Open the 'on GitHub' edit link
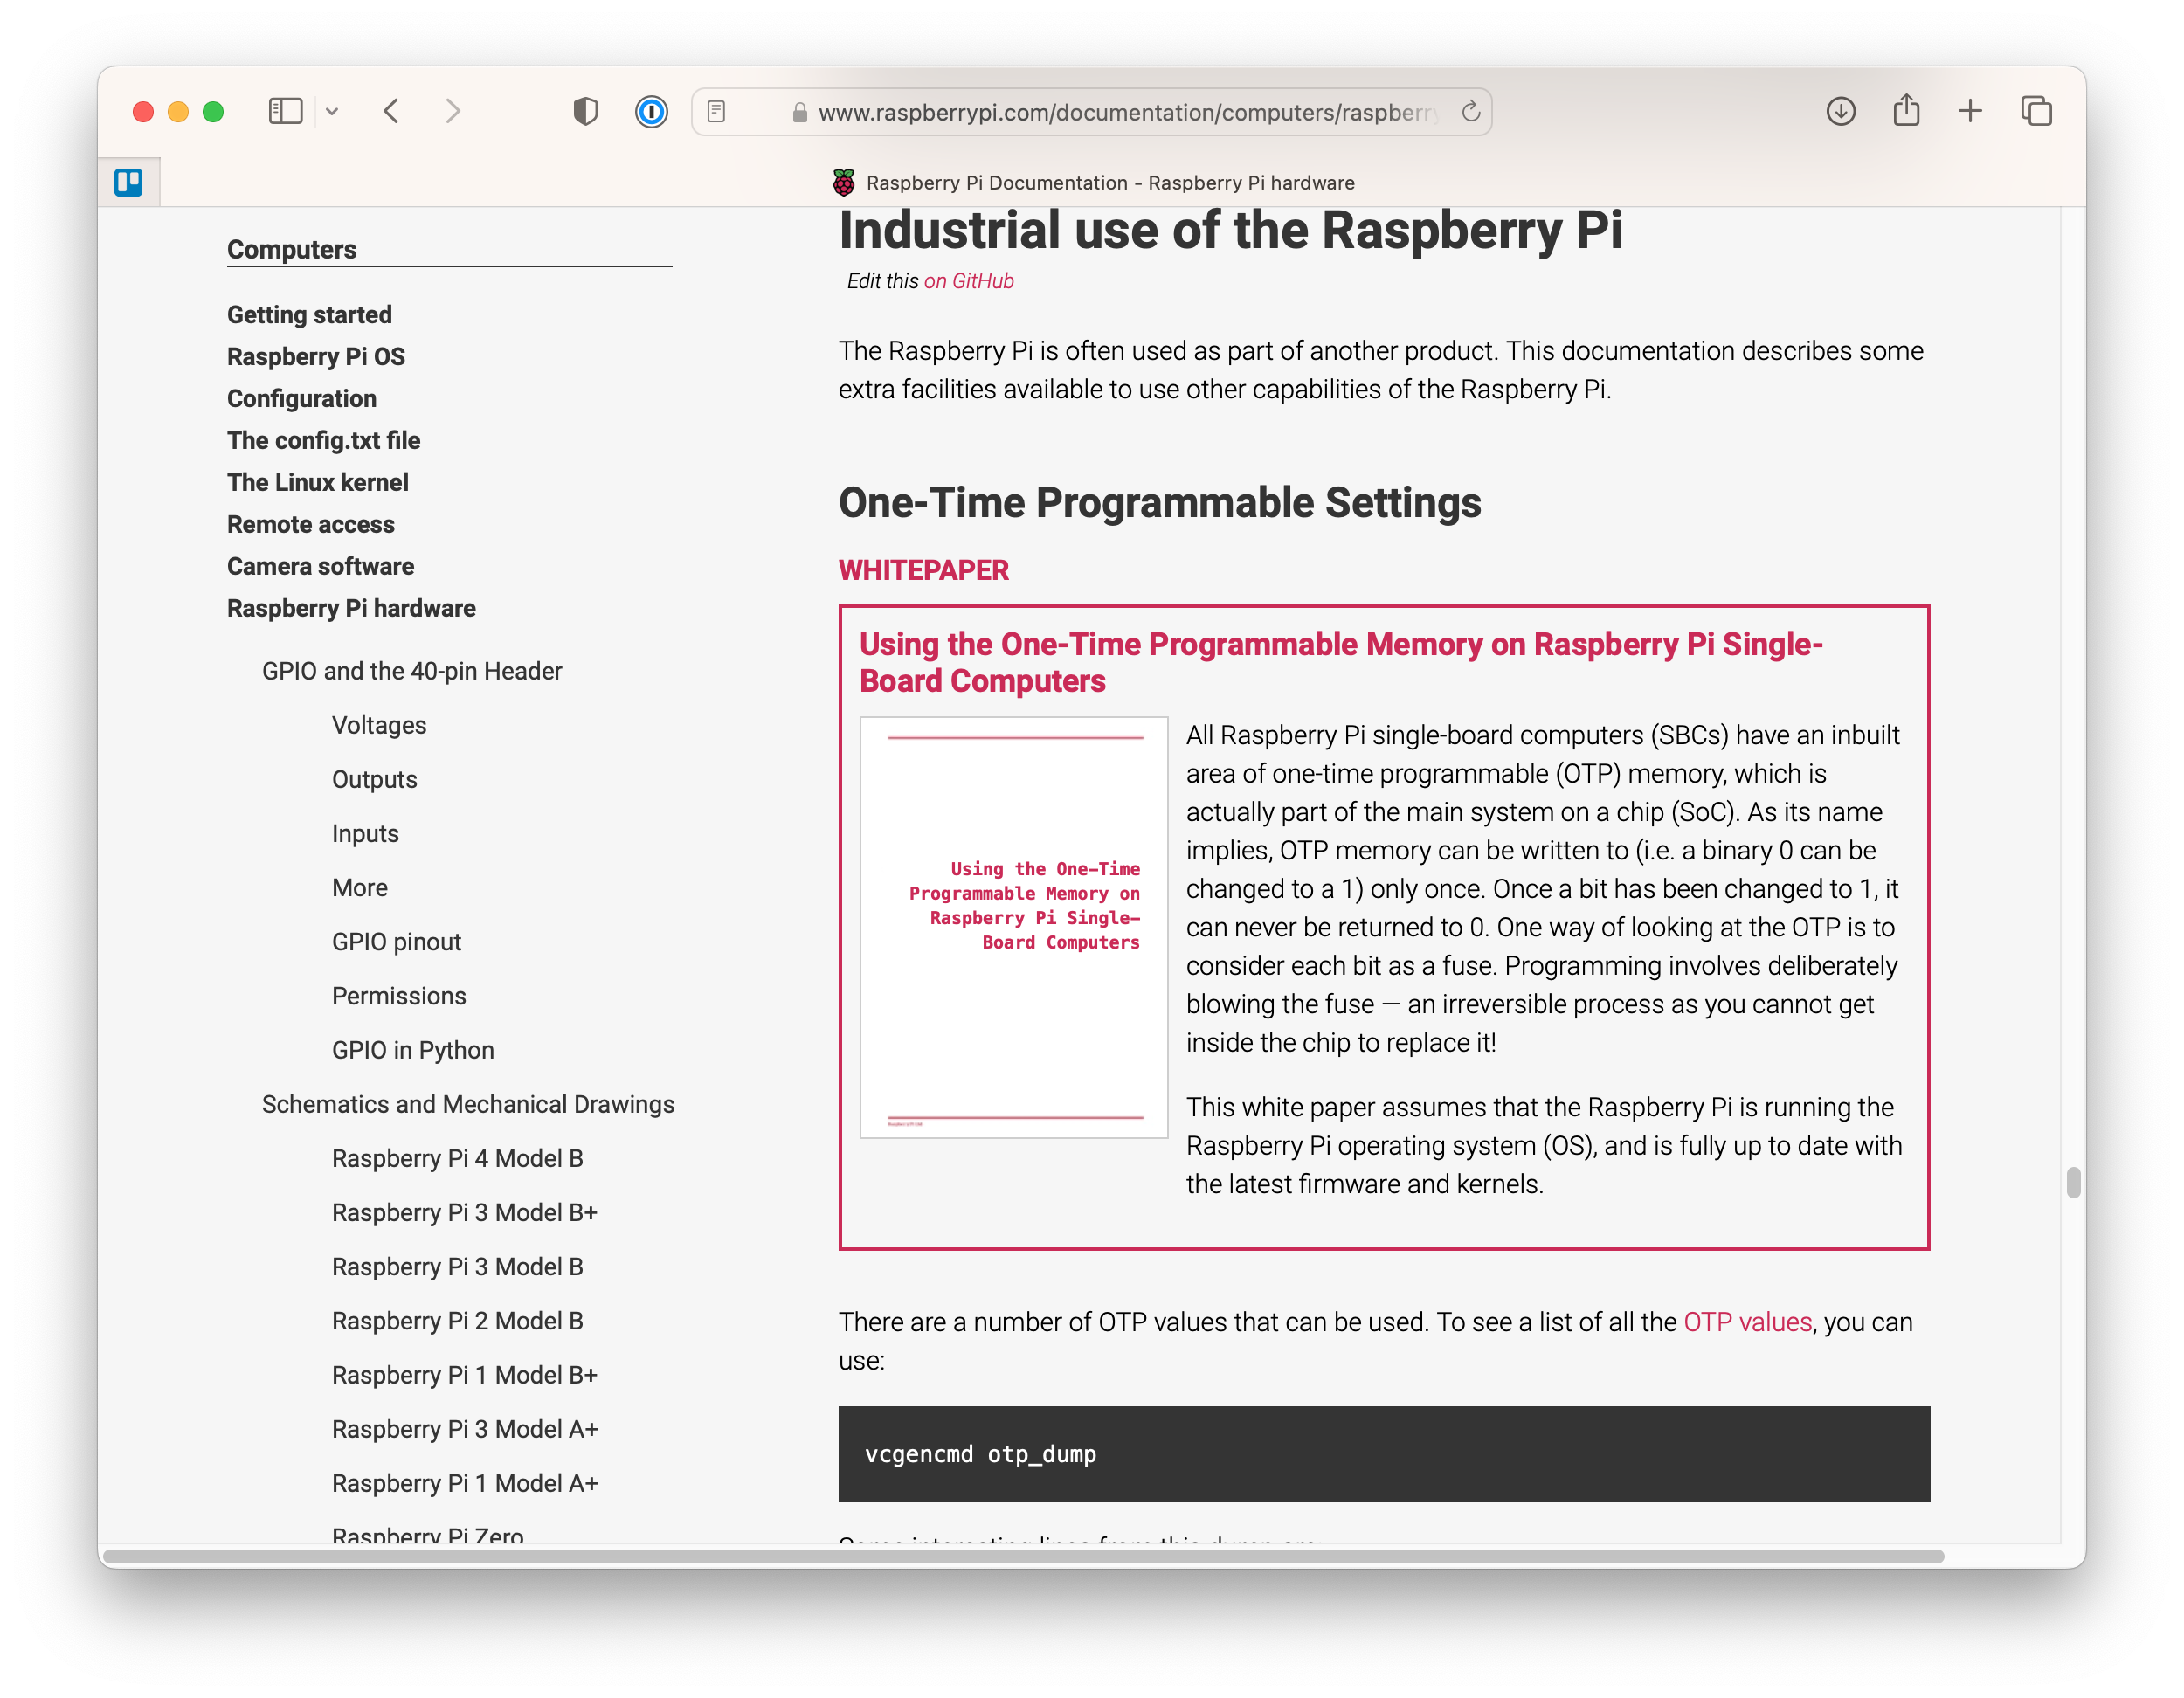 [x=968, y=281]
